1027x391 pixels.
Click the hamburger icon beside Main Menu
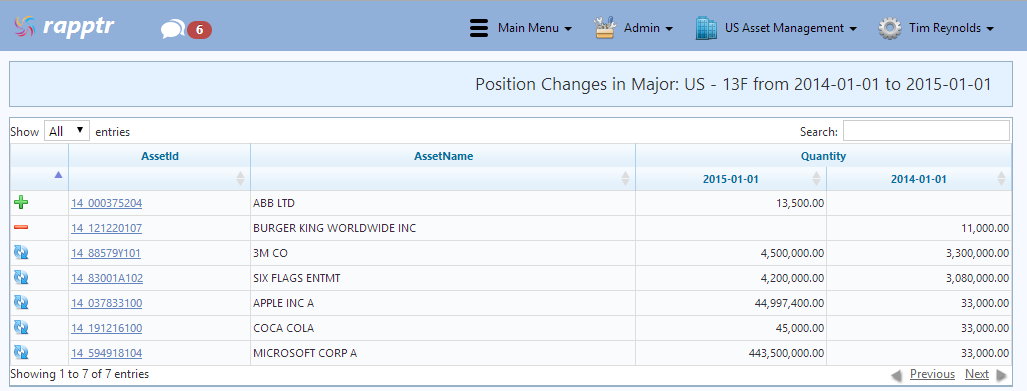coord(479,28)
